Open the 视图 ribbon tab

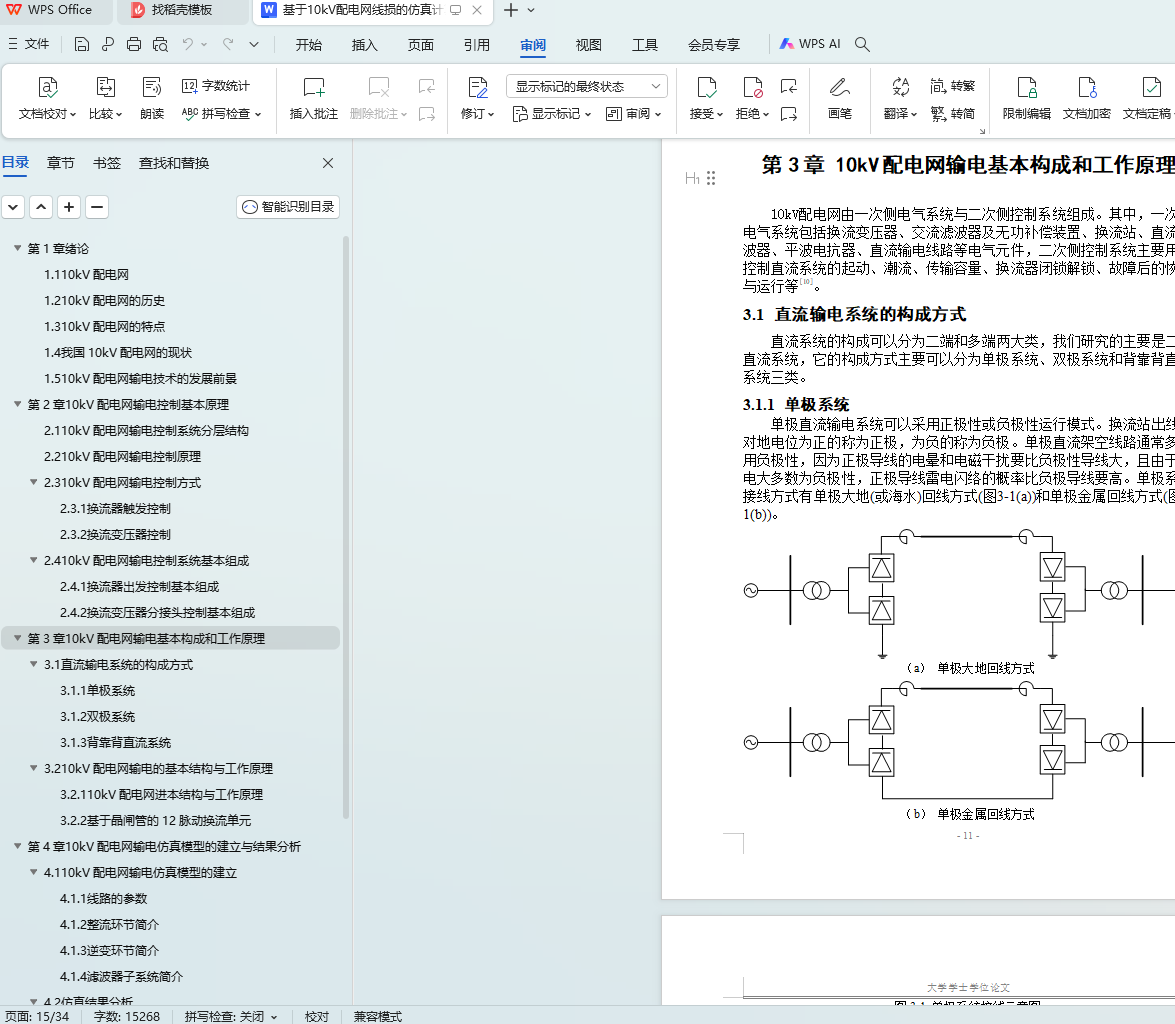coord(588,45)
